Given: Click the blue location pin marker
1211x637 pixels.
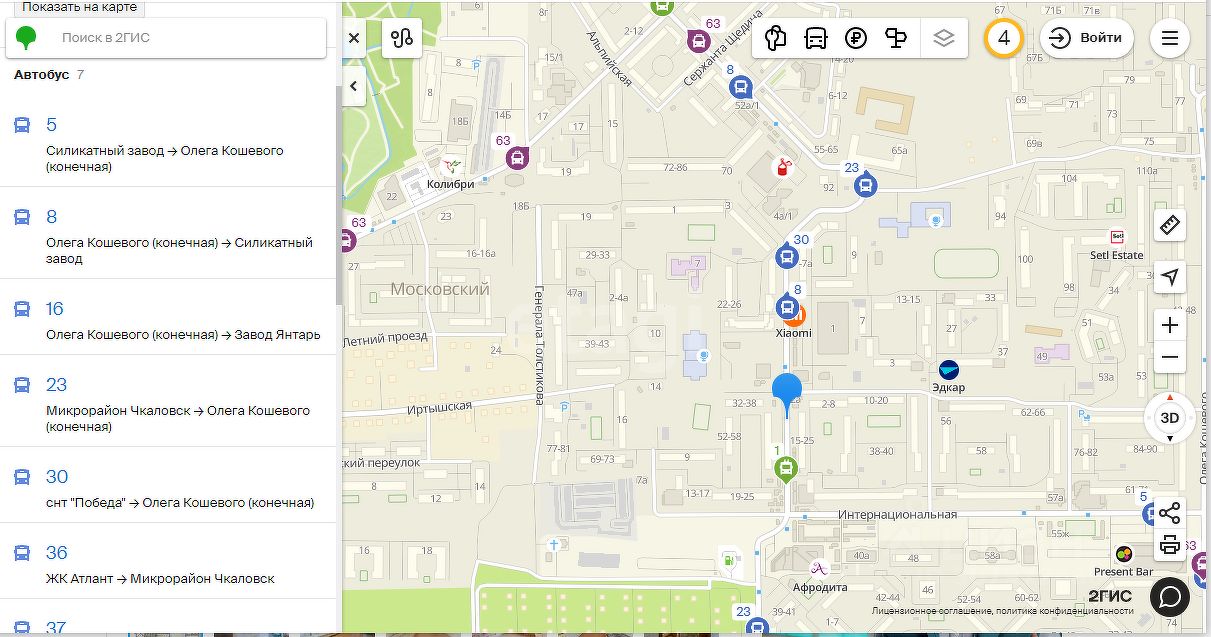Looking at the screenshot, I should pyautogui.click(x=787, y=393).
